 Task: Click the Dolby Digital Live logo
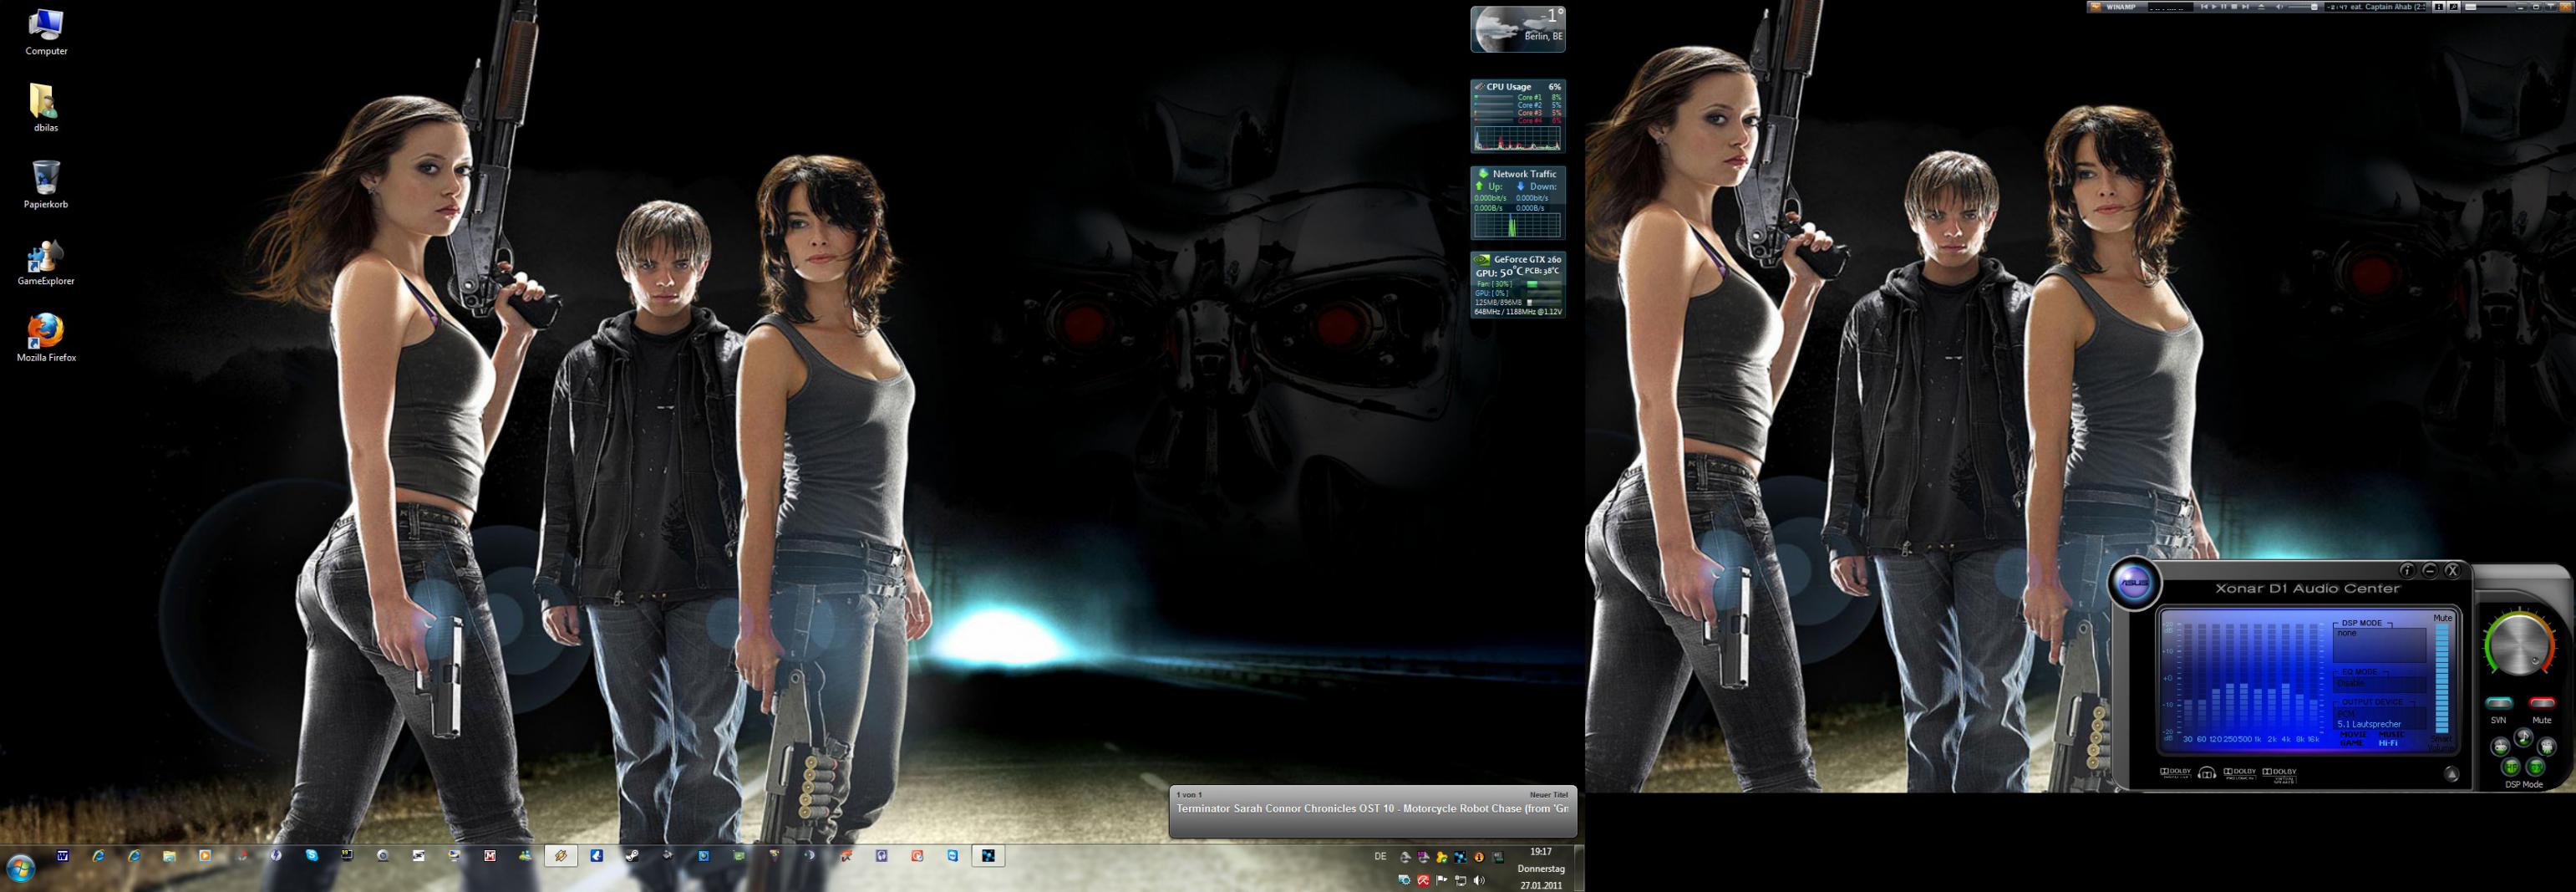pyautogui.click(x=2176, y=773)
